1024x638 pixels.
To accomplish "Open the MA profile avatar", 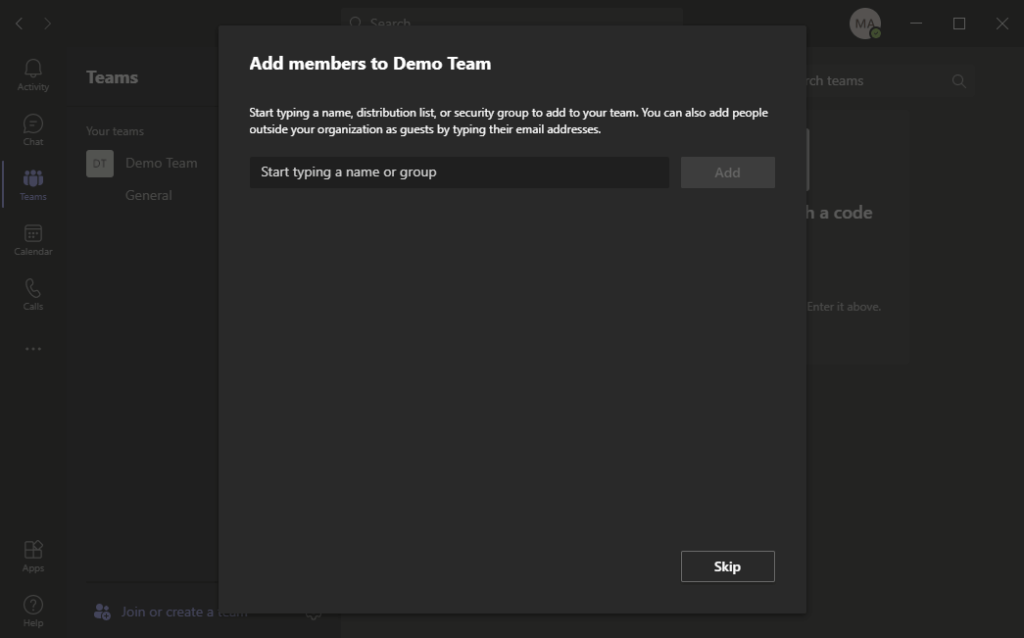I will pyautogui.click(x=865, y=24).
